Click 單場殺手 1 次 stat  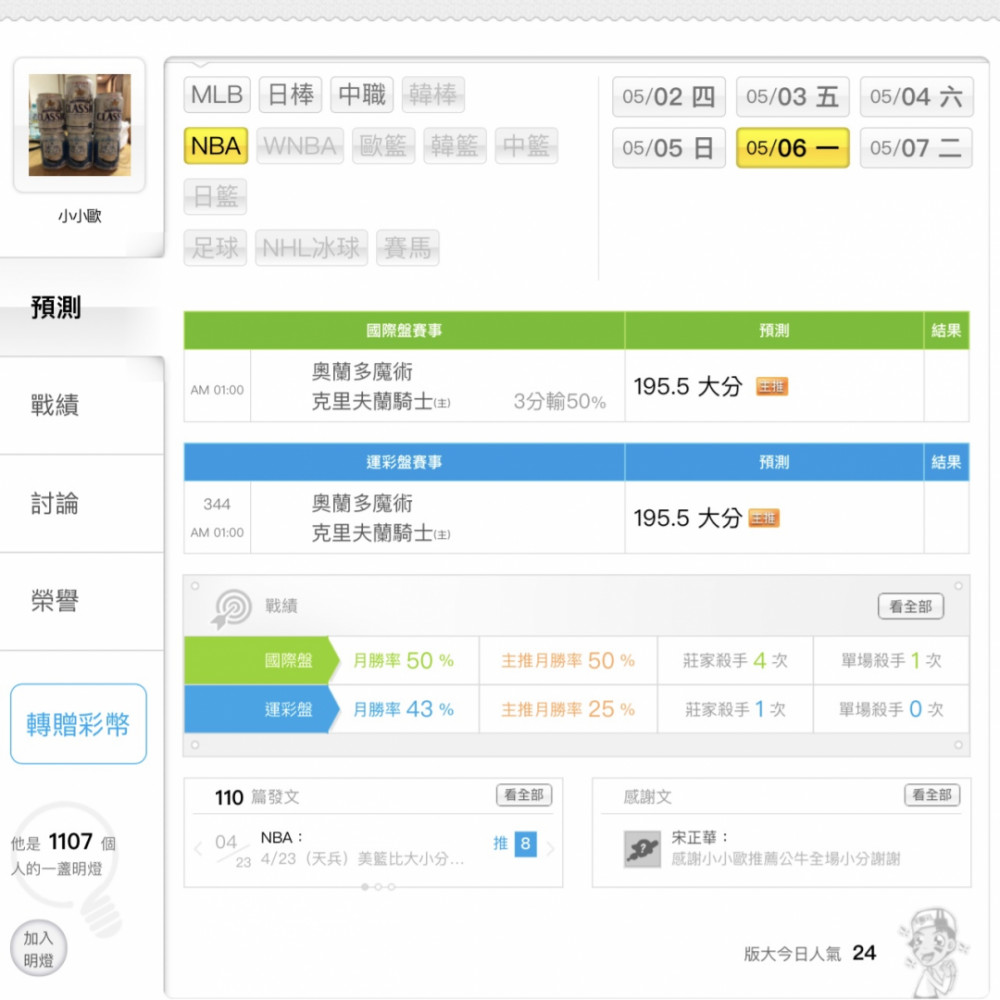tap(890, 660)
